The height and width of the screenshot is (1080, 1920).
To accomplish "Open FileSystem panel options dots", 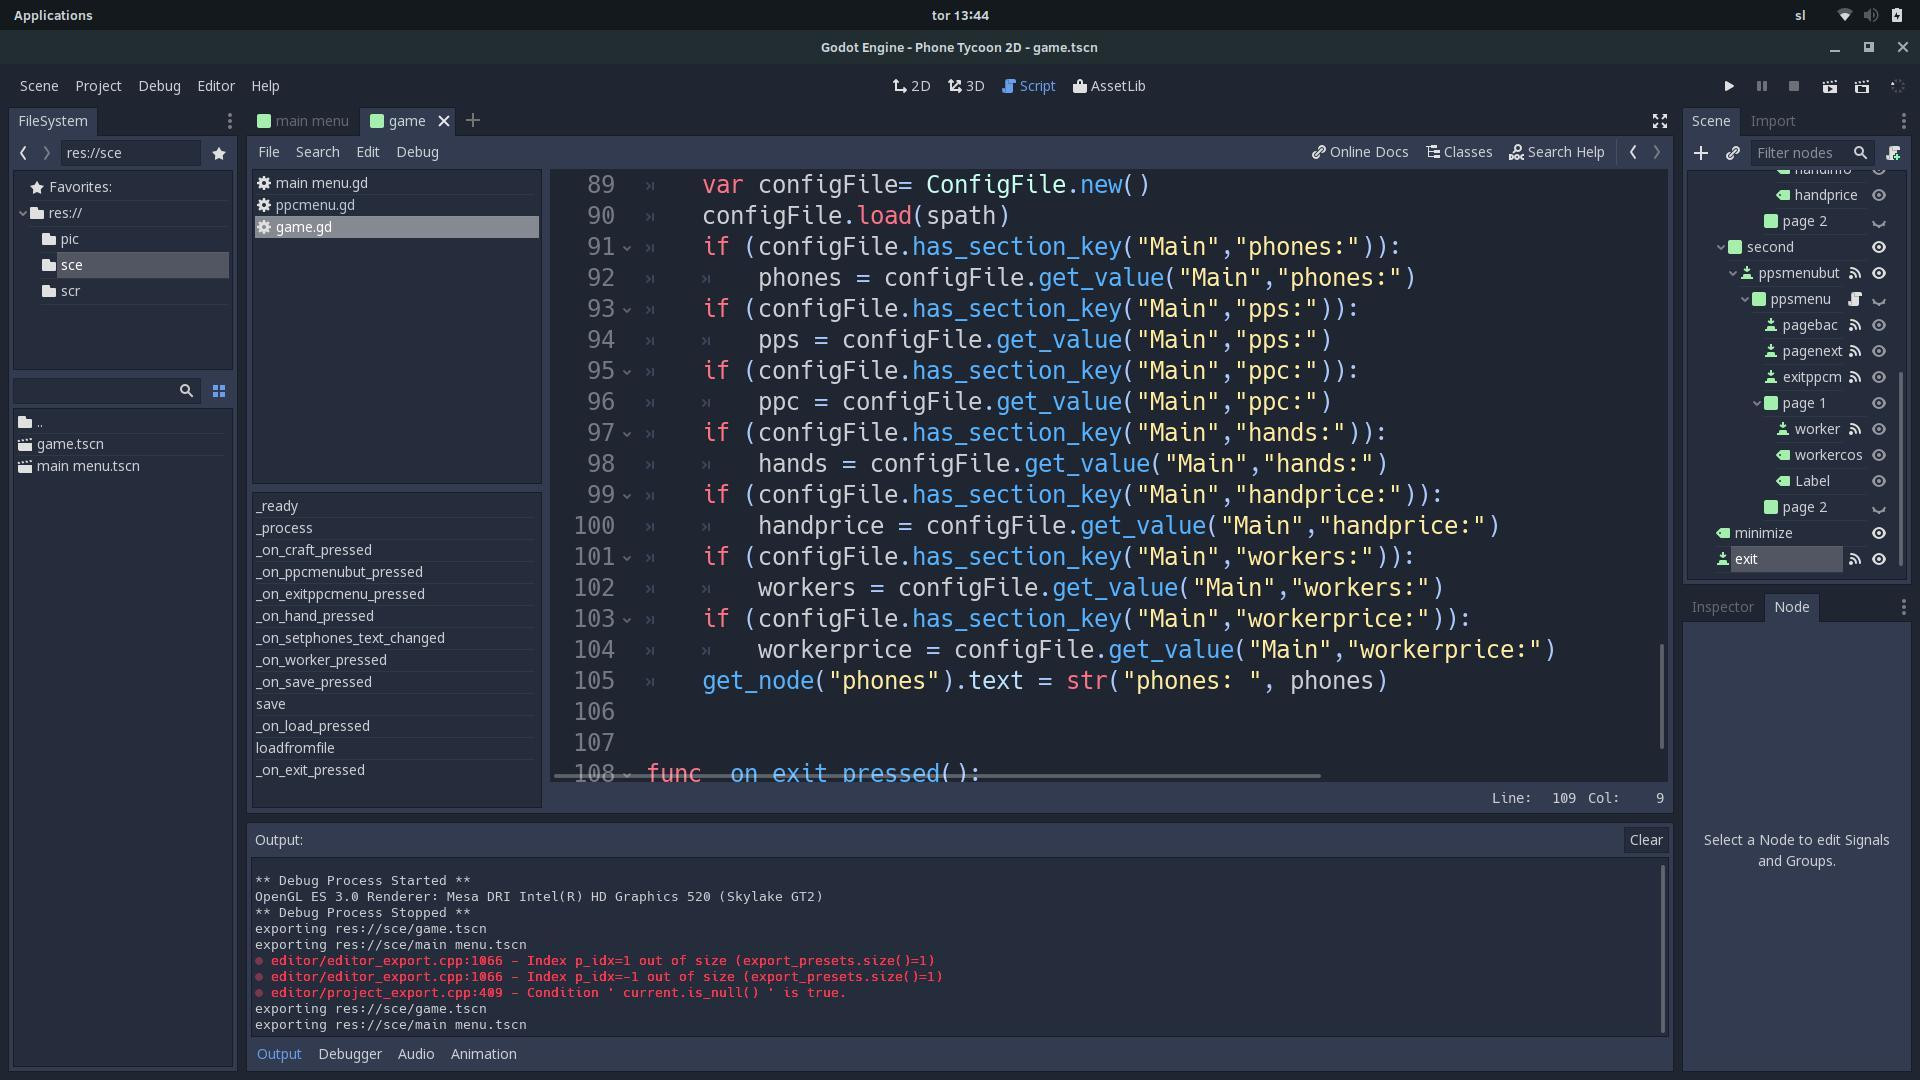I will pyautogui.click(x=230, y=121).
